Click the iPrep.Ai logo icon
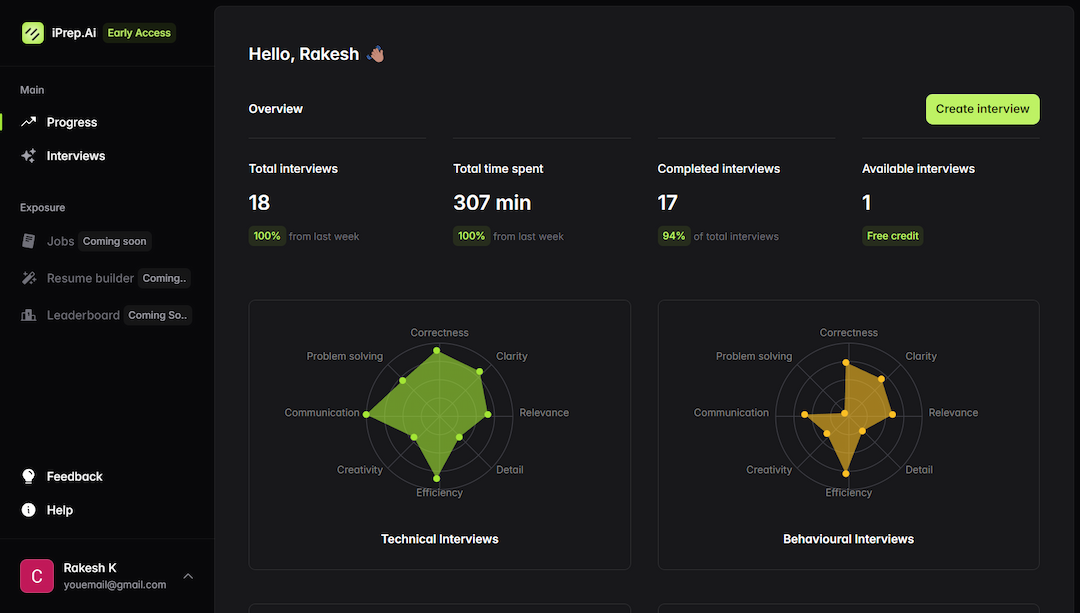 tap(33, 33)
